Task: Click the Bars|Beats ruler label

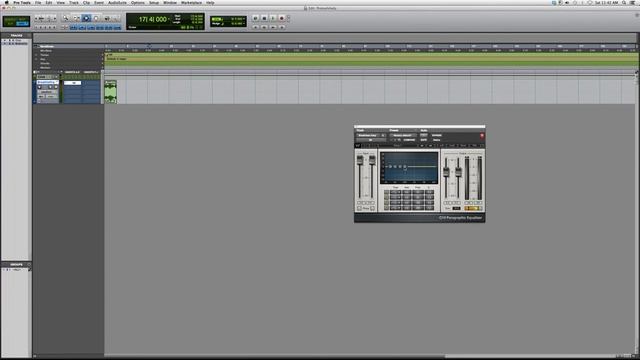Action: [x=47, y=47]
